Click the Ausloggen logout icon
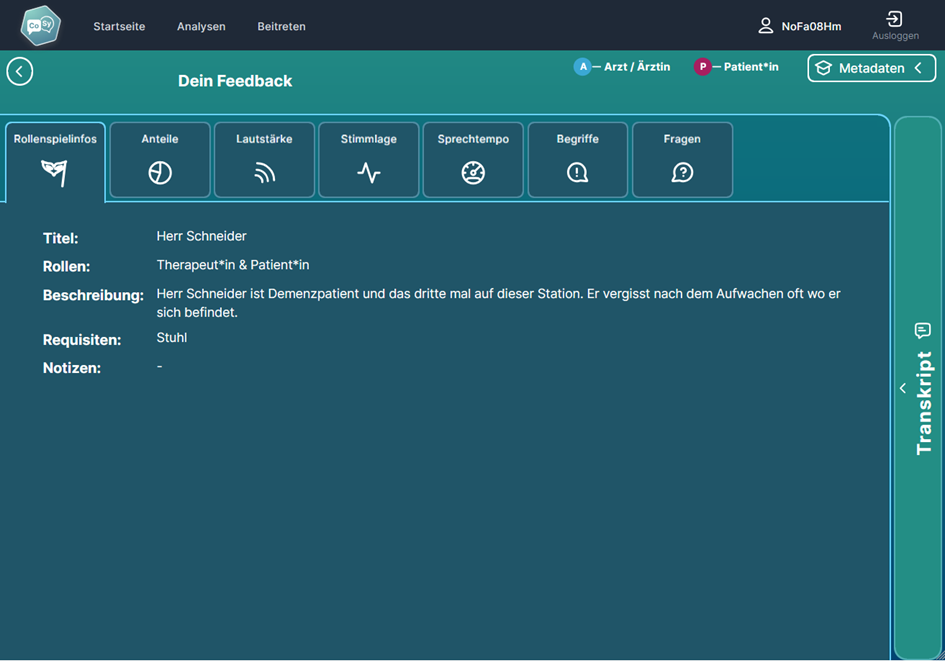This screenshot has width=945, height=661. 894,19
